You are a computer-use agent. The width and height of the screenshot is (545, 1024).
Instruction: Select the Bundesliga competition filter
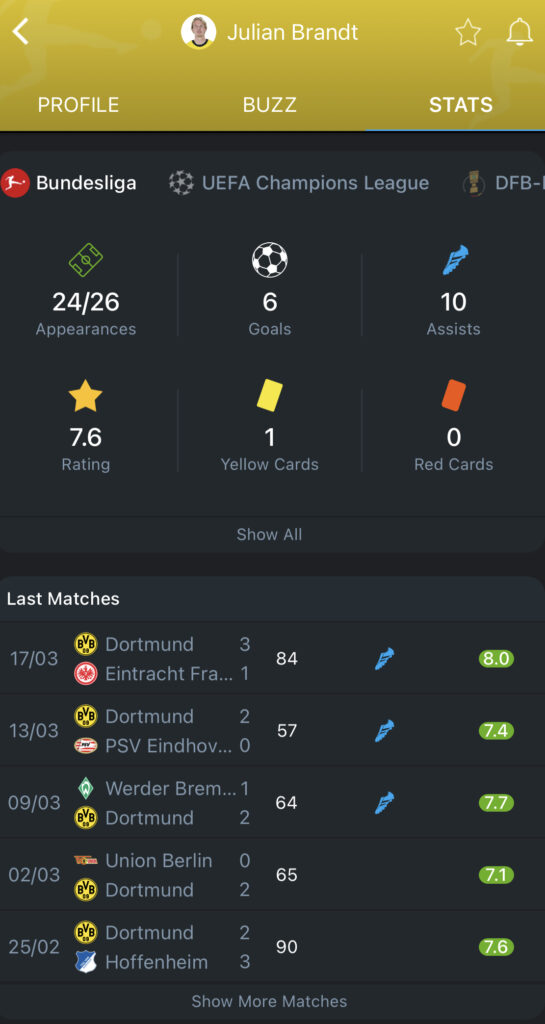click(69, 183)
